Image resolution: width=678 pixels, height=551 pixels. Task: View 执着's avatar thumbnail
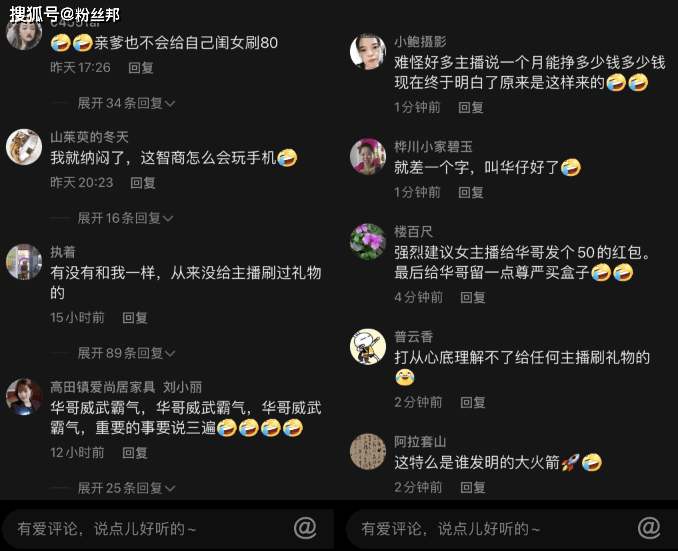pyautogui.click(x=24, y=262)
